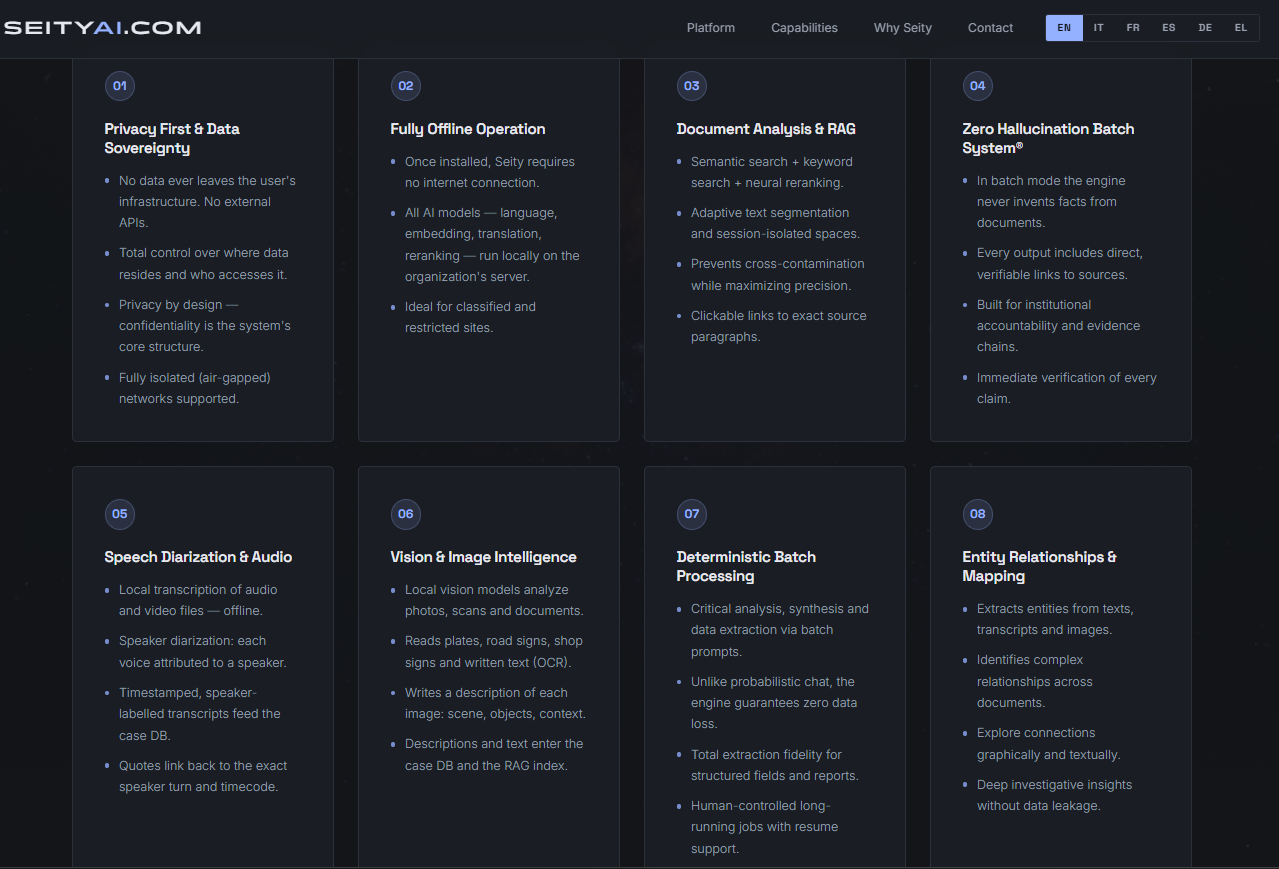Click the 01 number badge

(120, 86)
